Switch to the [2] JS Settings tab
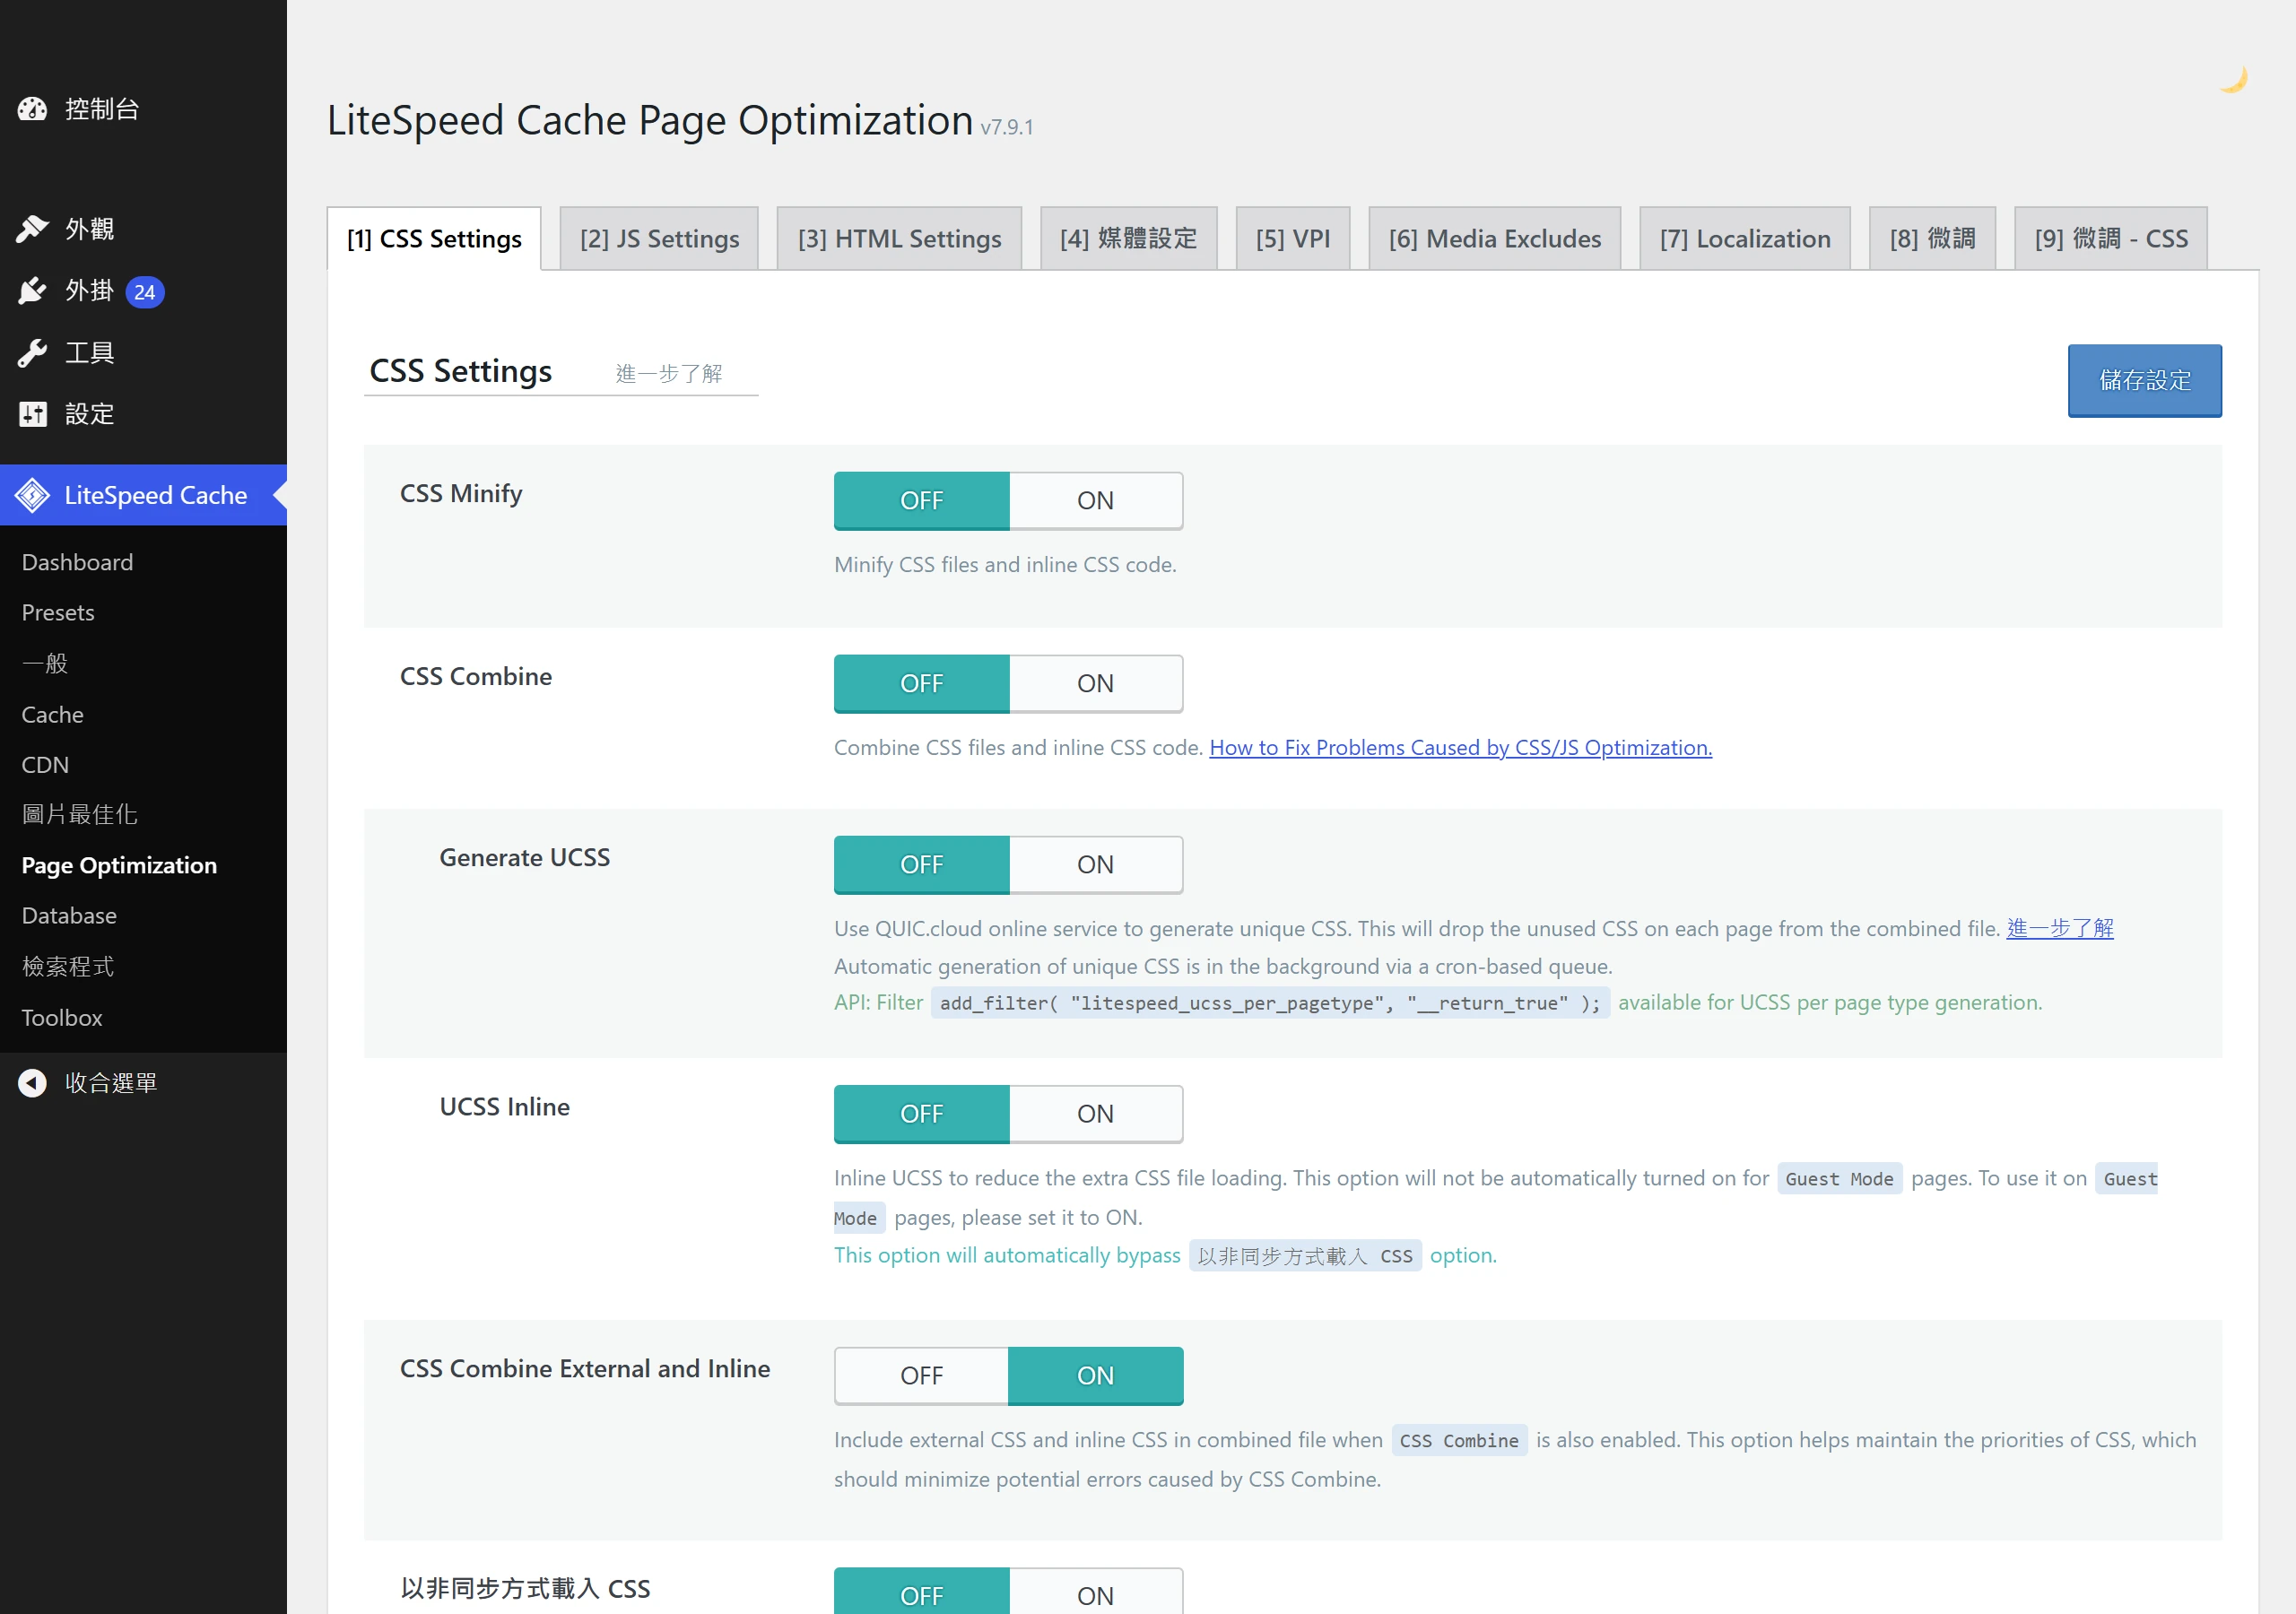Viewport: 2296px width, 1614px height. tap(659, 239)
